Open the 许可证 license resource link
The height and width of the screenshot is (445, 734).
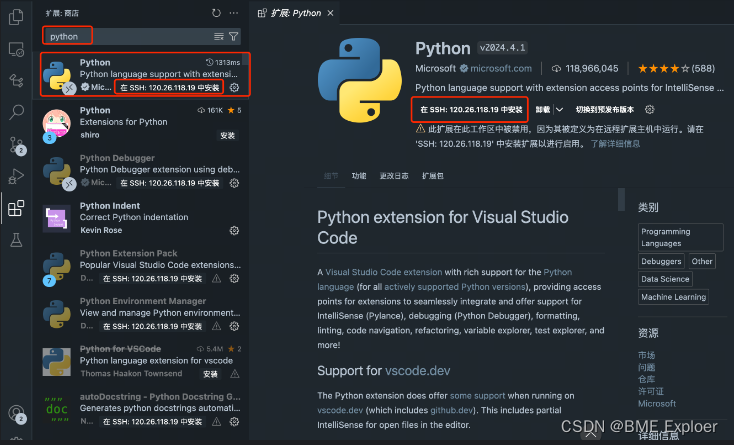tap(651, 391)
